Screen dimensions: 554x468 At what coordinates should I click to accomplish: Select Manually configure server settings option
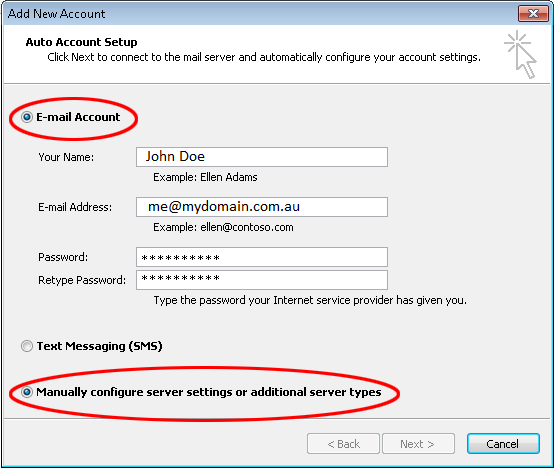[27, 392]
